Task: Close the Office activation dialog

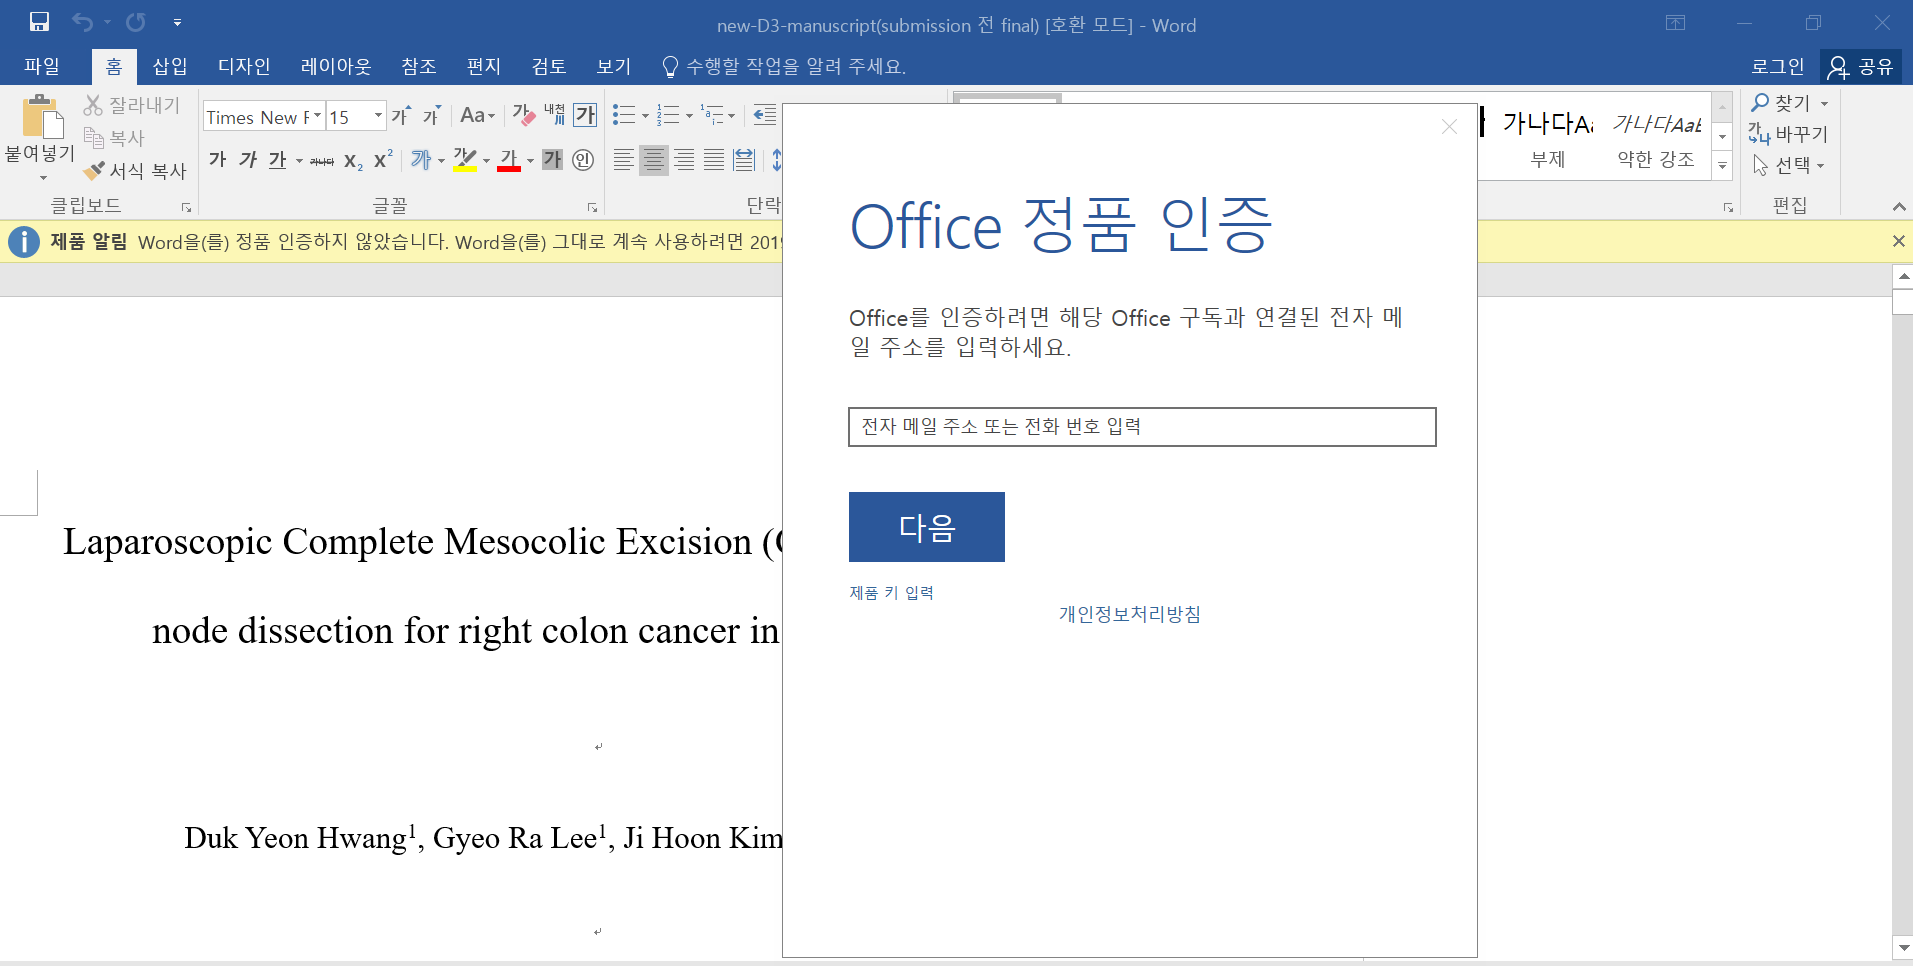Action: click(1449, 127)
